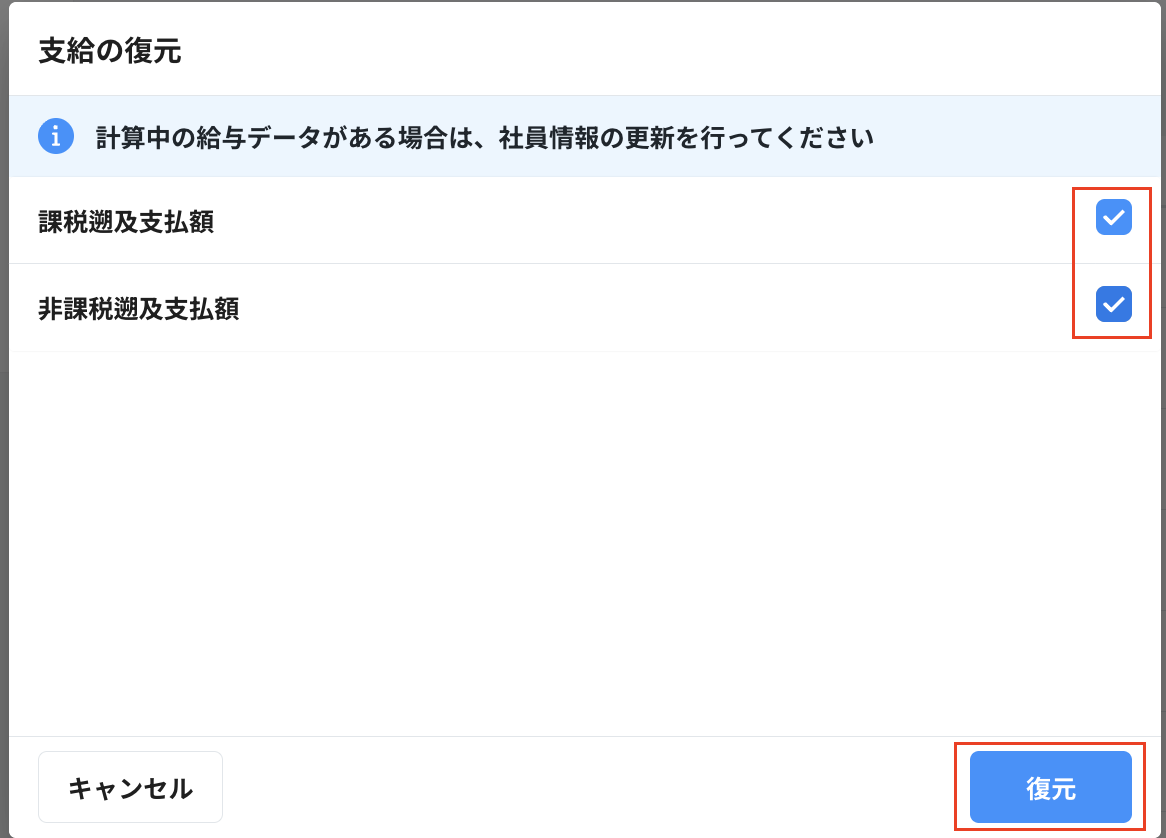Screen dimensions: 1166x838
Task: Click 課税遡及支払額 row space before its checkbox
Action: click(650, 222)
